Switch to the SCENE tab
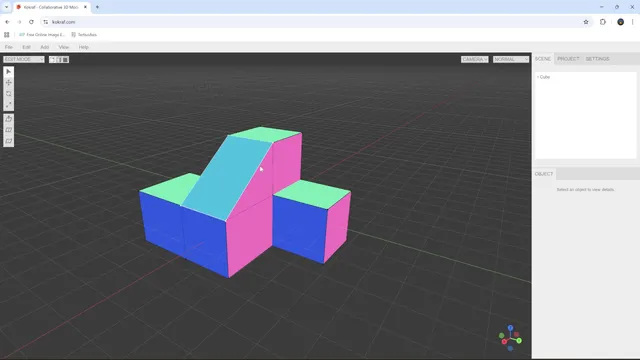The height and width of the screenshot is (360, 640). click(x=543, y=59)
